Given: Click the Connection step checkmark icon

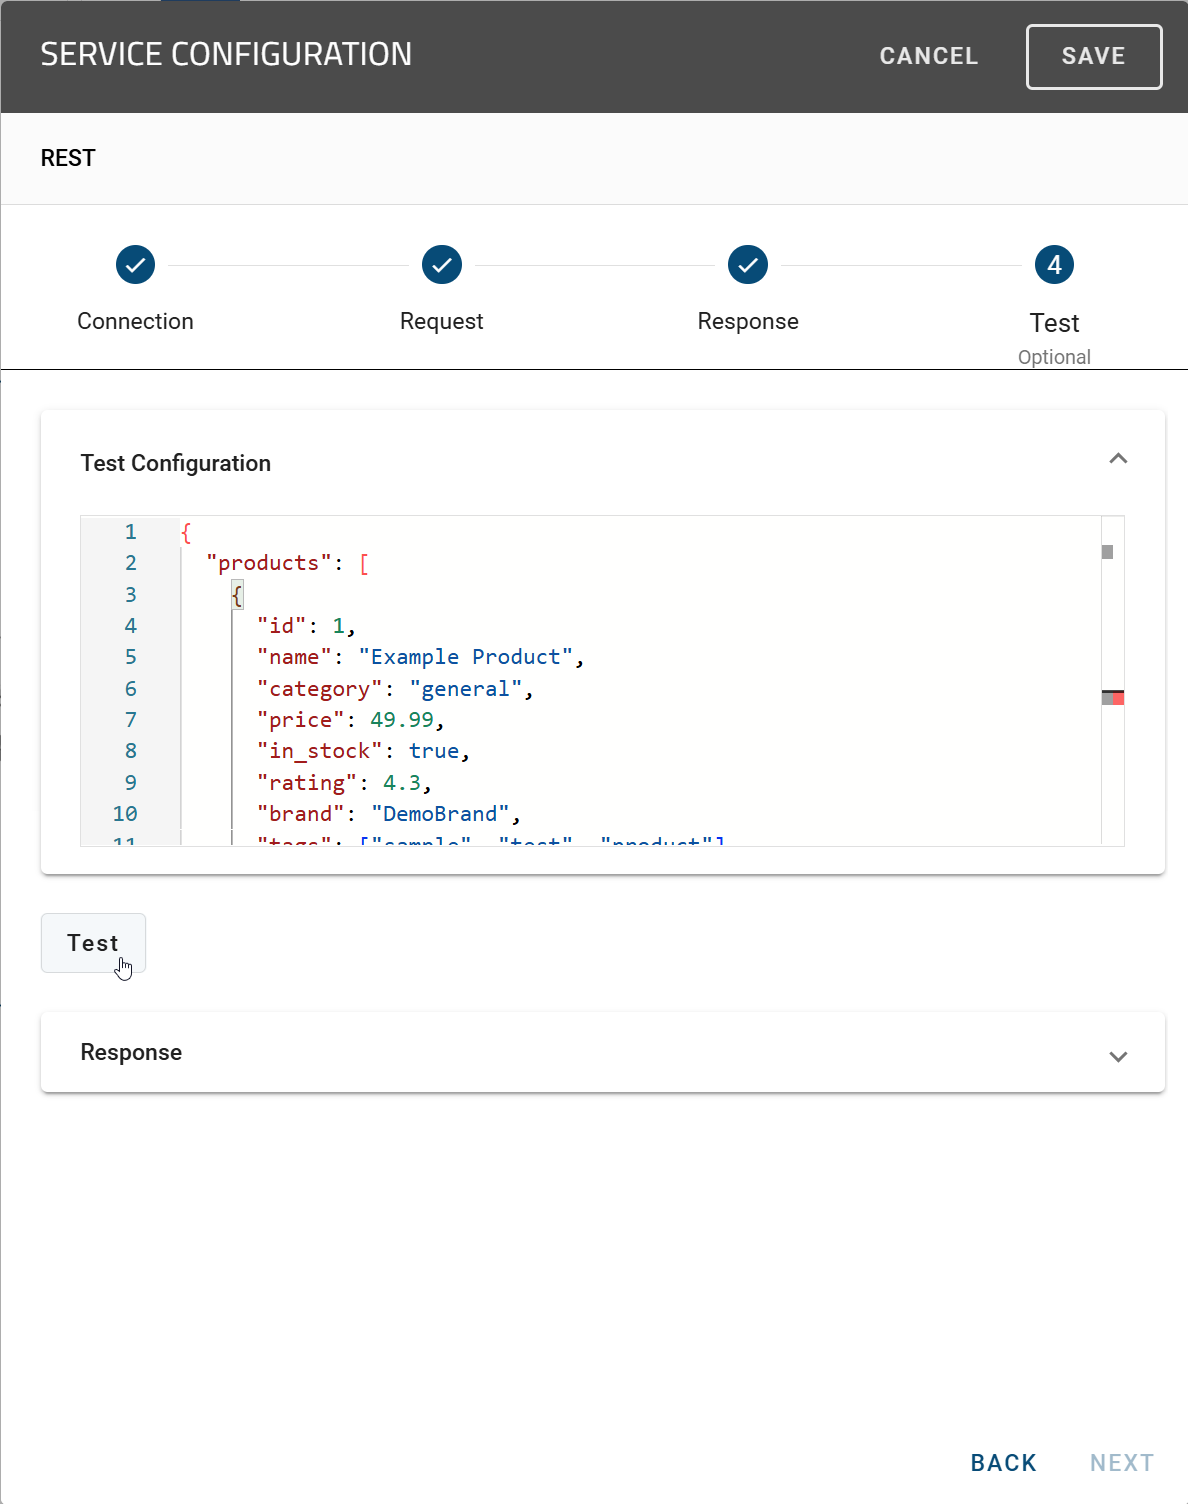Looking at the screenshot, I should [x=135, y=264].
